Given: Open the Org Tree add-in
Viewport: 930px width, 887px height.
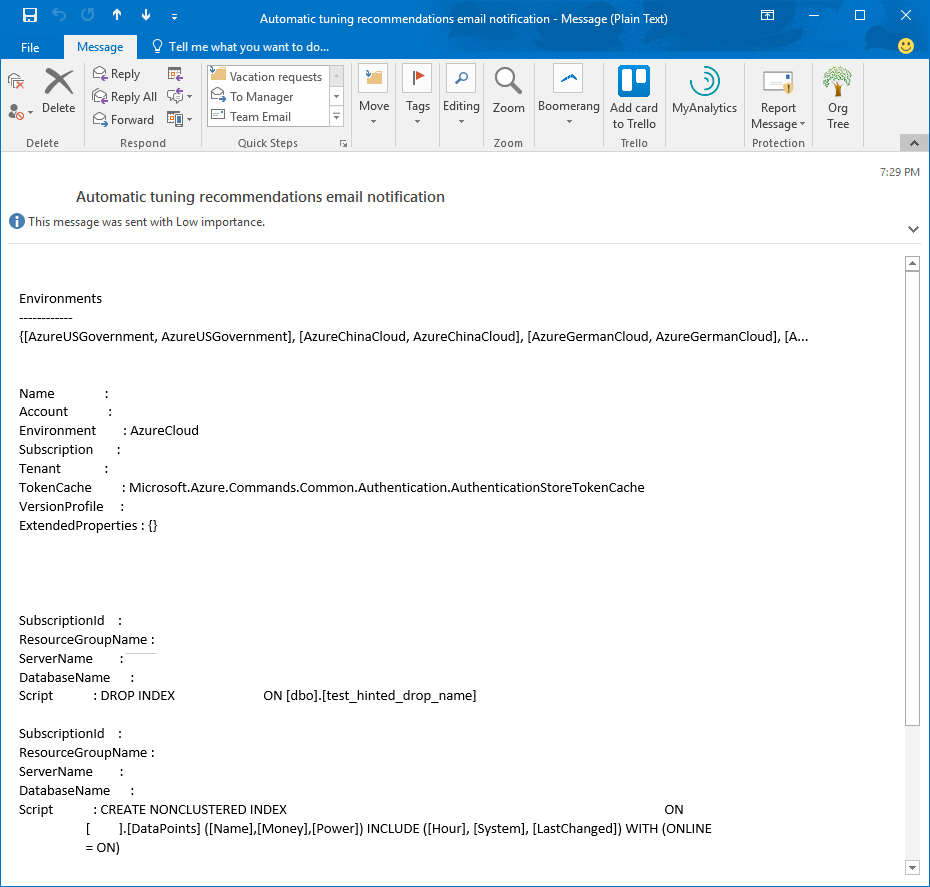Looking at the screenshot, I should pyautogui.click(x=837, y=95).
